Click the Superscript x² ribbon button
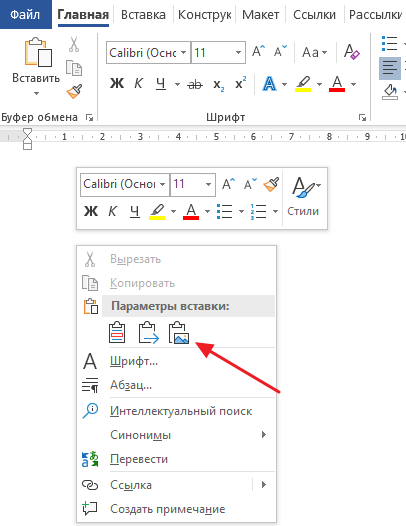 pyautogui.click(x=240, y=84)
